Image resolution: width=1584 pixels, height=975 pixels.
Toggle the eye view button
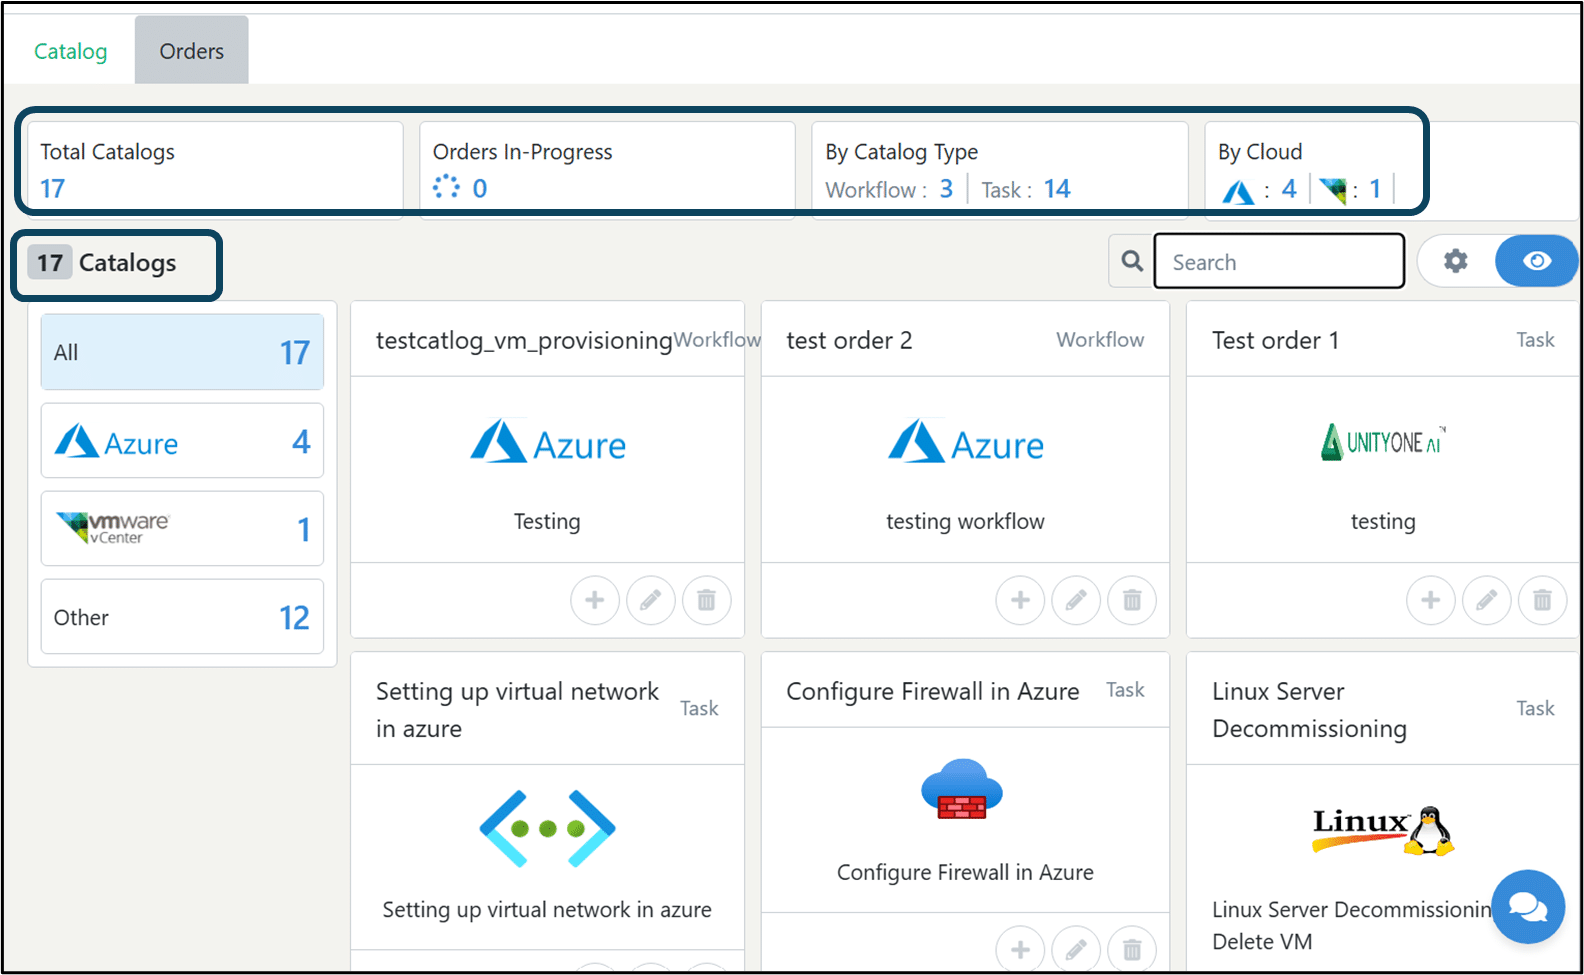coord(1537,261)
